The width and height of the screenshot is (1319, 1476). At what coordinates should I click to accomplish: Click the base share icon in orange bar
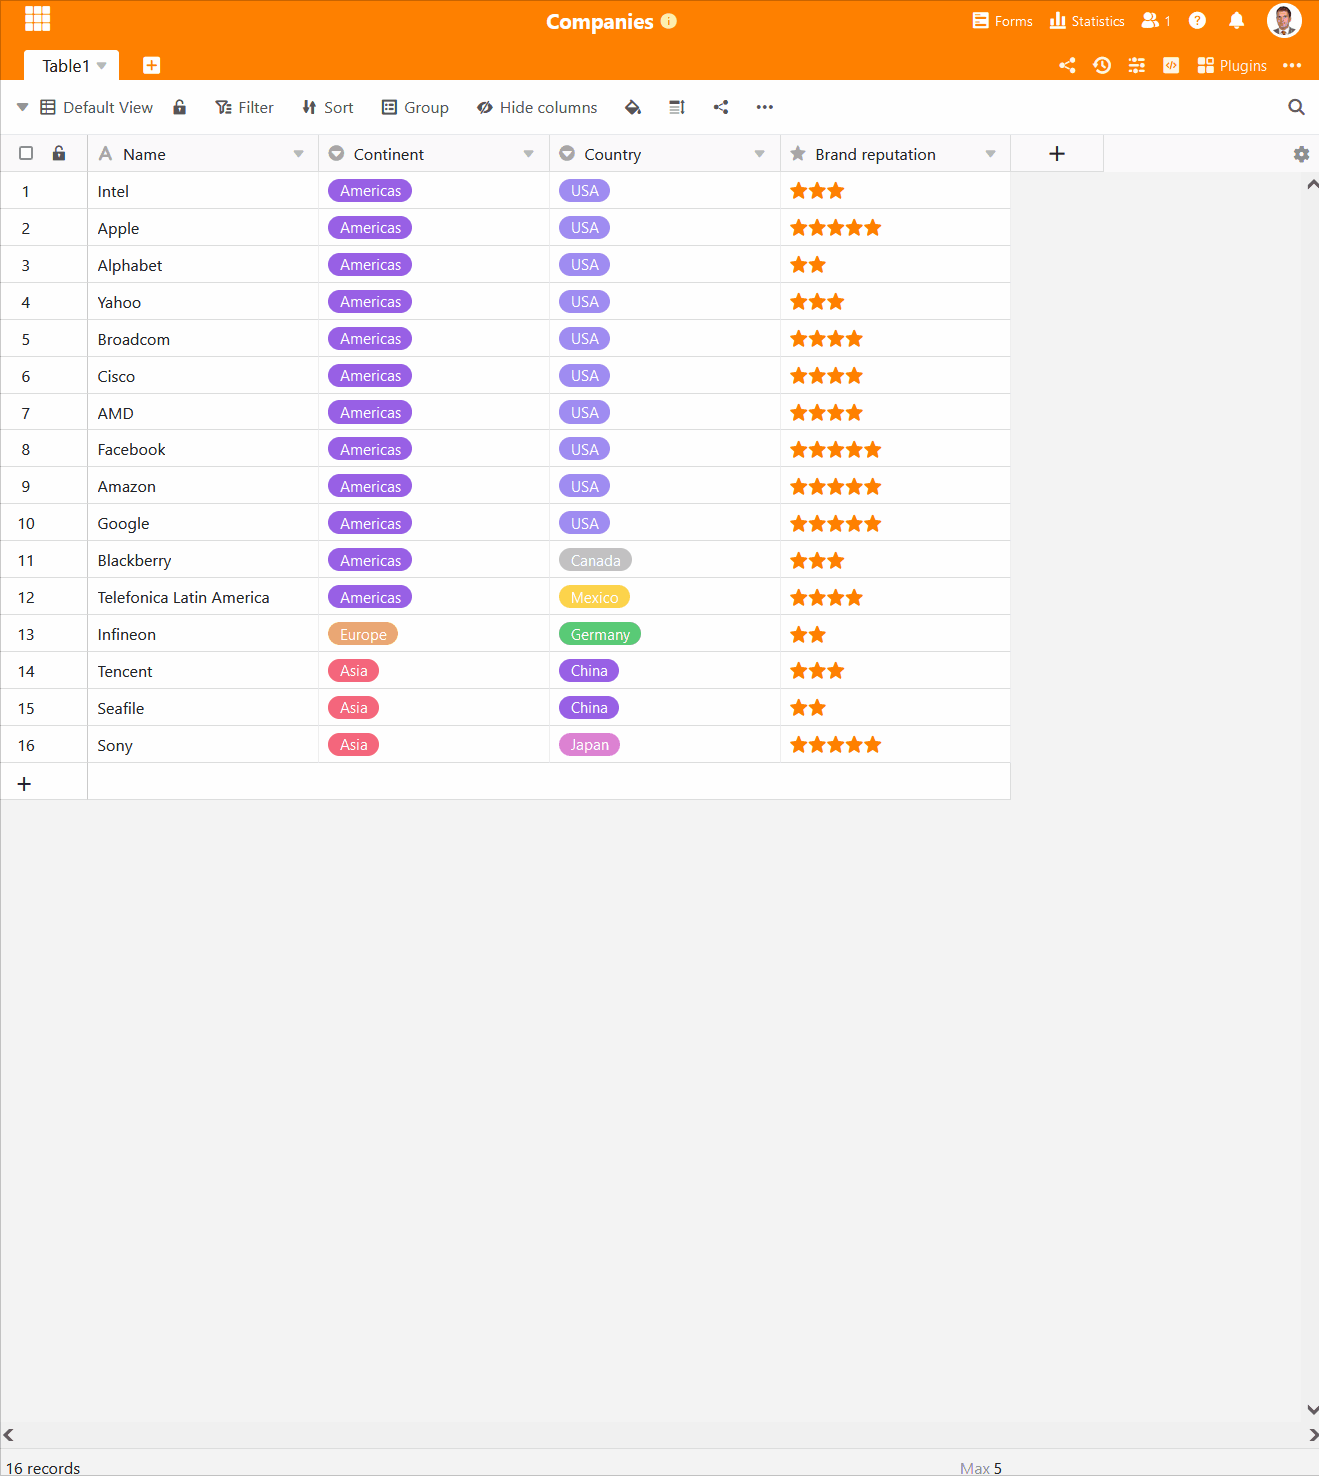[1067, 66]
